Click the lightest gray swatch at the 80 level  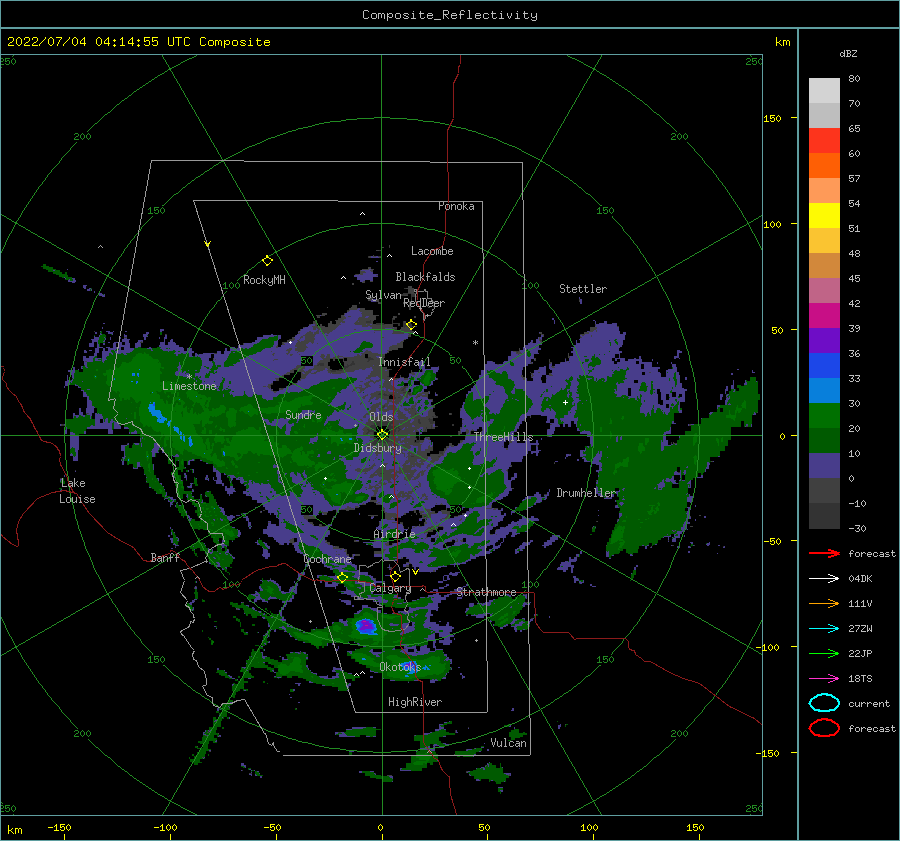[x=824, y=91]
